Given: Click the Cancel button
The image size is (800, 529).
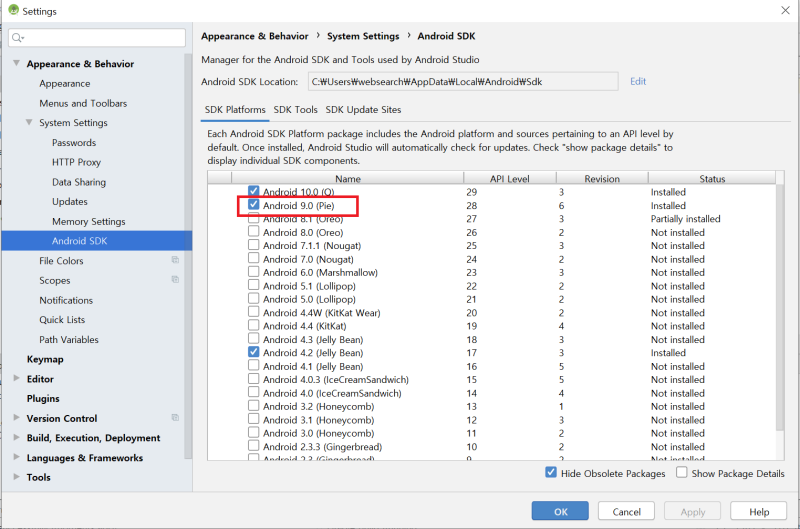Looking at the screenshot, I should pos(627,511).
